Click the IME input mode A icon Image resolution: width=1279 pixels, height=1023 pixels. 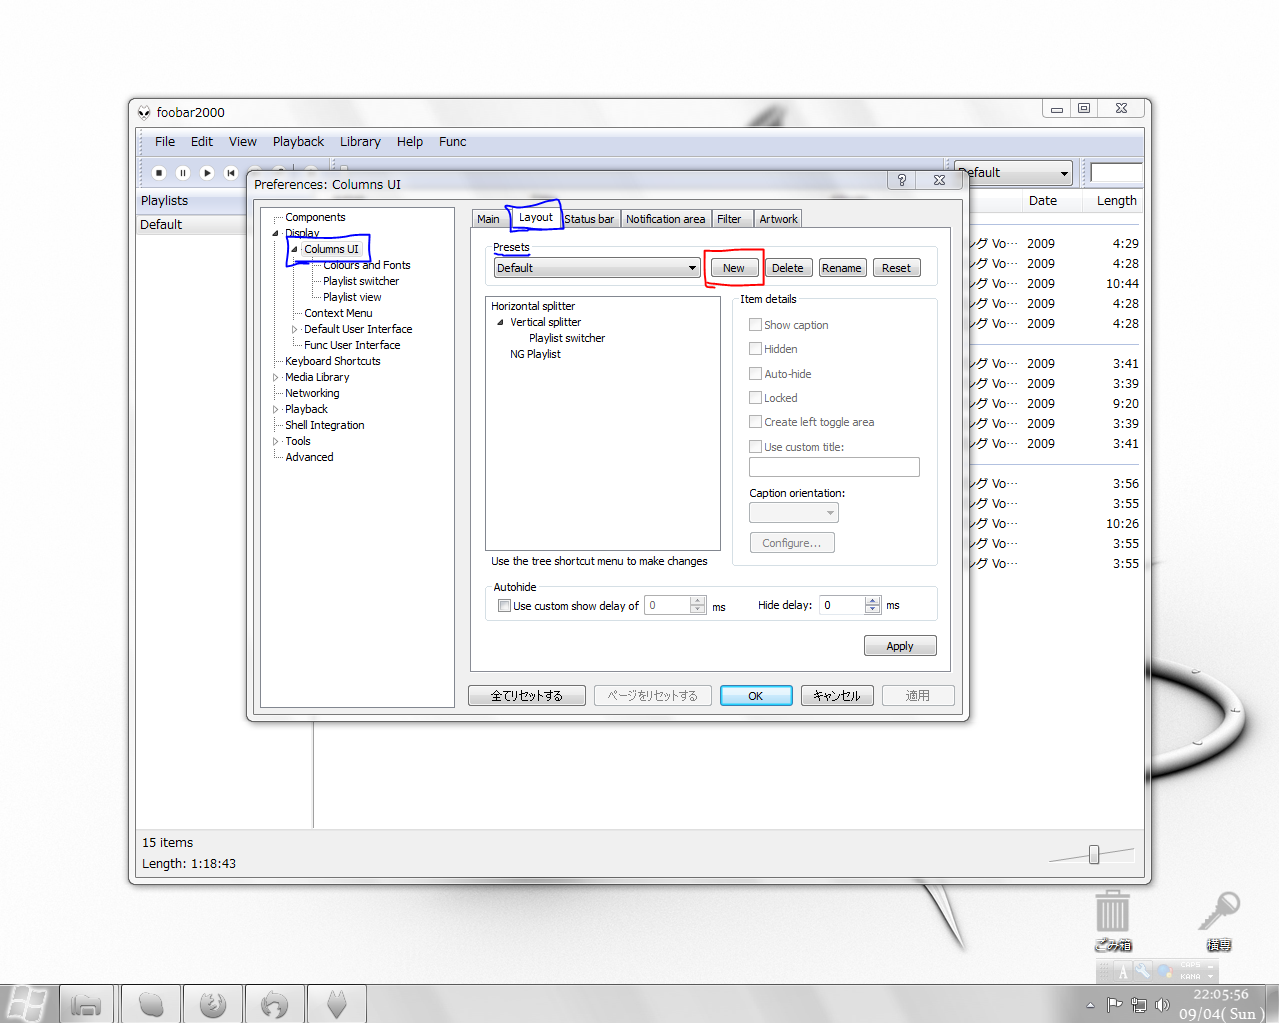1123,971
